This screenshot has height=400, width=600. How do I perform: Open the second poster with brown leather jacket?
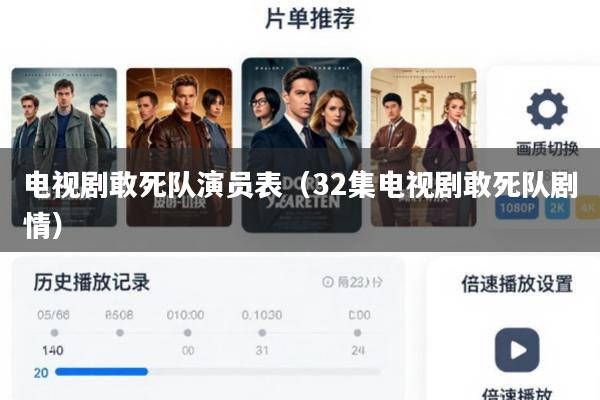point(179,147)
